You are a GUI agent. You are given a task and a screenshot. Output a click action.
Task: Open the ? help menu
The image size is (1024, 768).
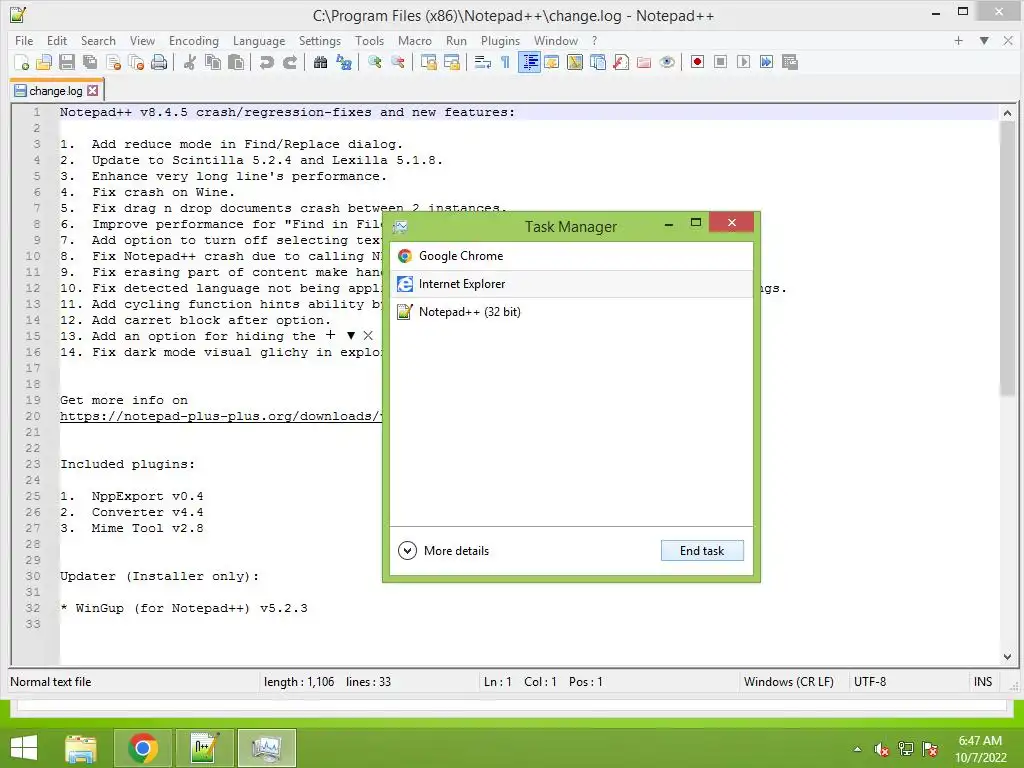[x=594, y=40]
